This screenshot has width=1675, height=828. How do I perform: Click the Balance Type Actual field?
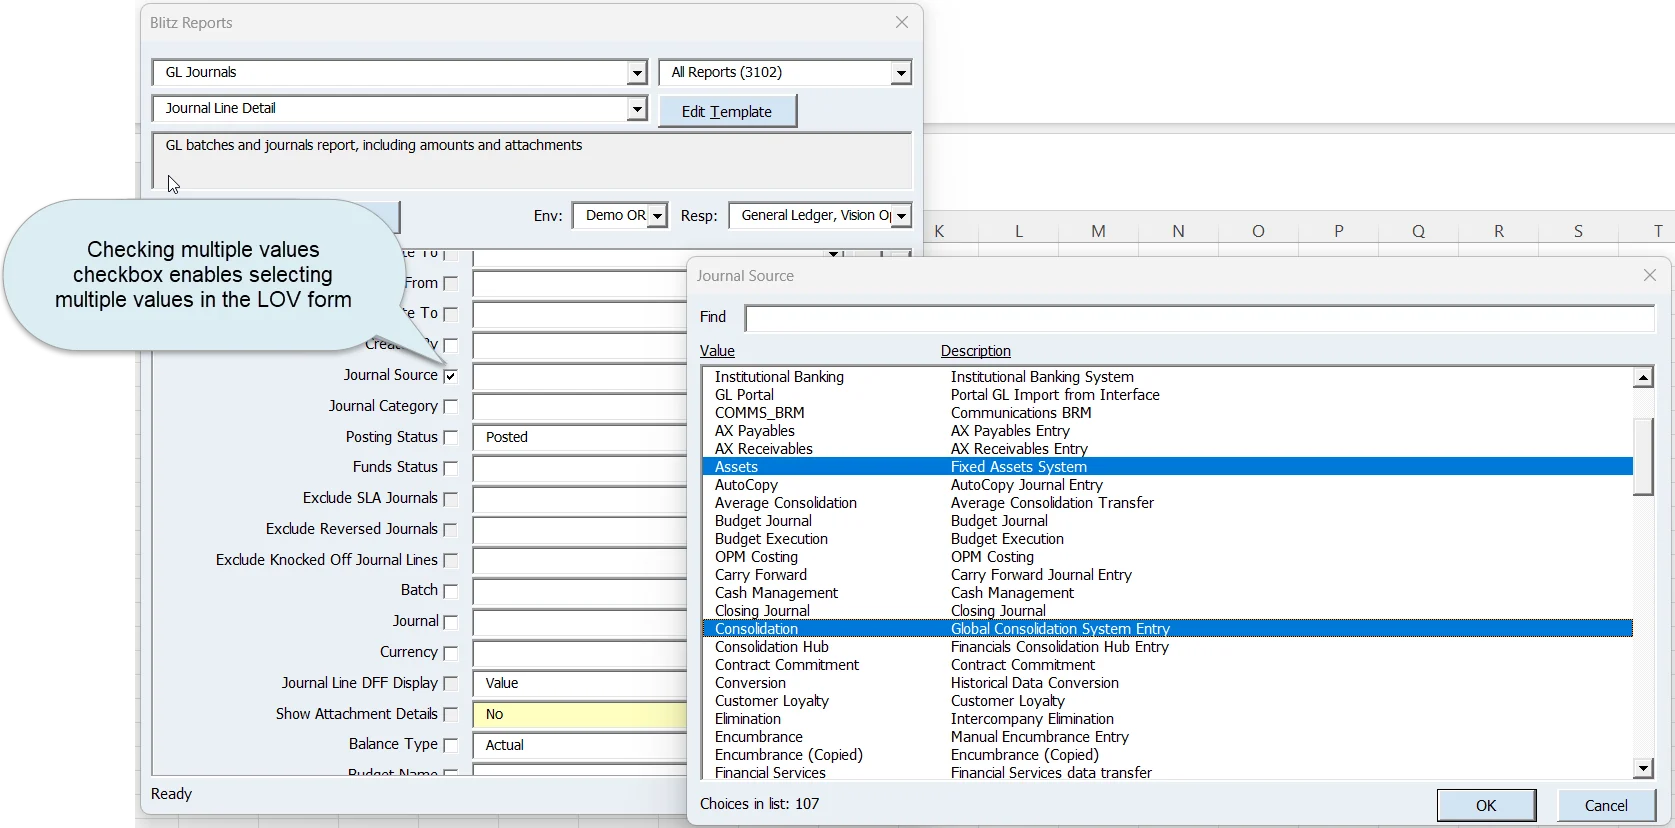[x=580, y=746]
